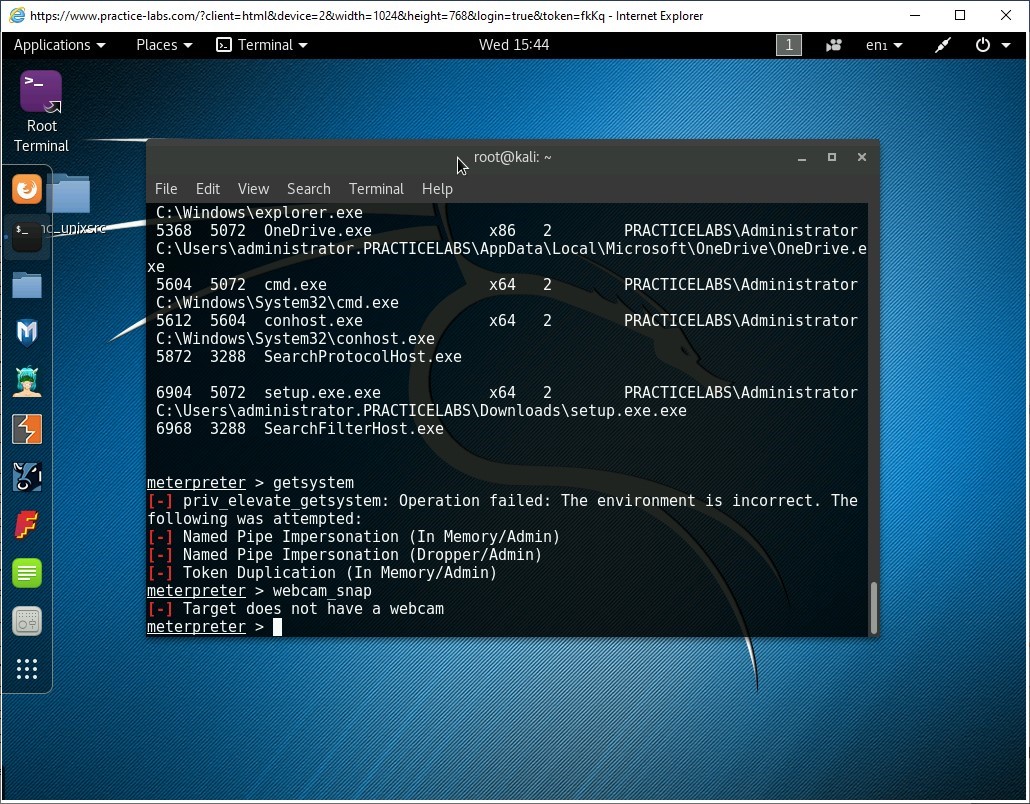Click the 'cmd.exe' process name
1030x804 pixels.
(296, 285)
